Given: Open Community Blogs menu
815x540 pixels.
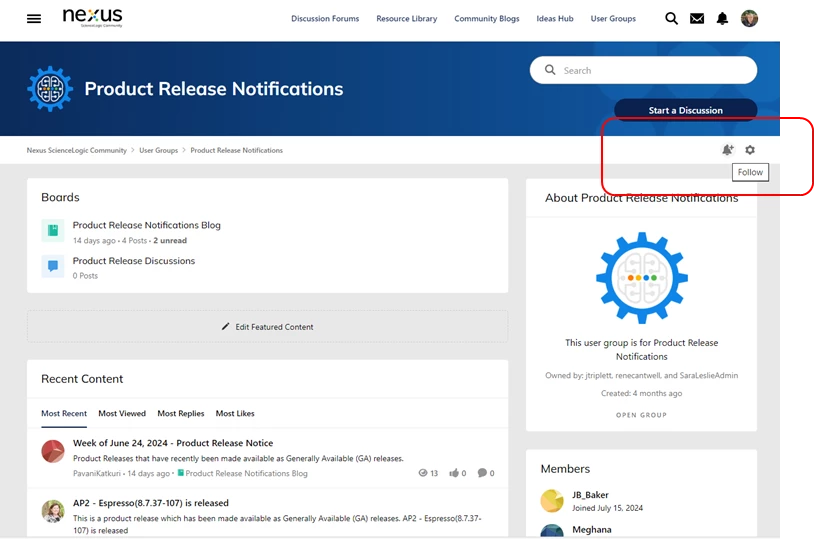Looking at the screenshot, I should click(x=487, y=19).
